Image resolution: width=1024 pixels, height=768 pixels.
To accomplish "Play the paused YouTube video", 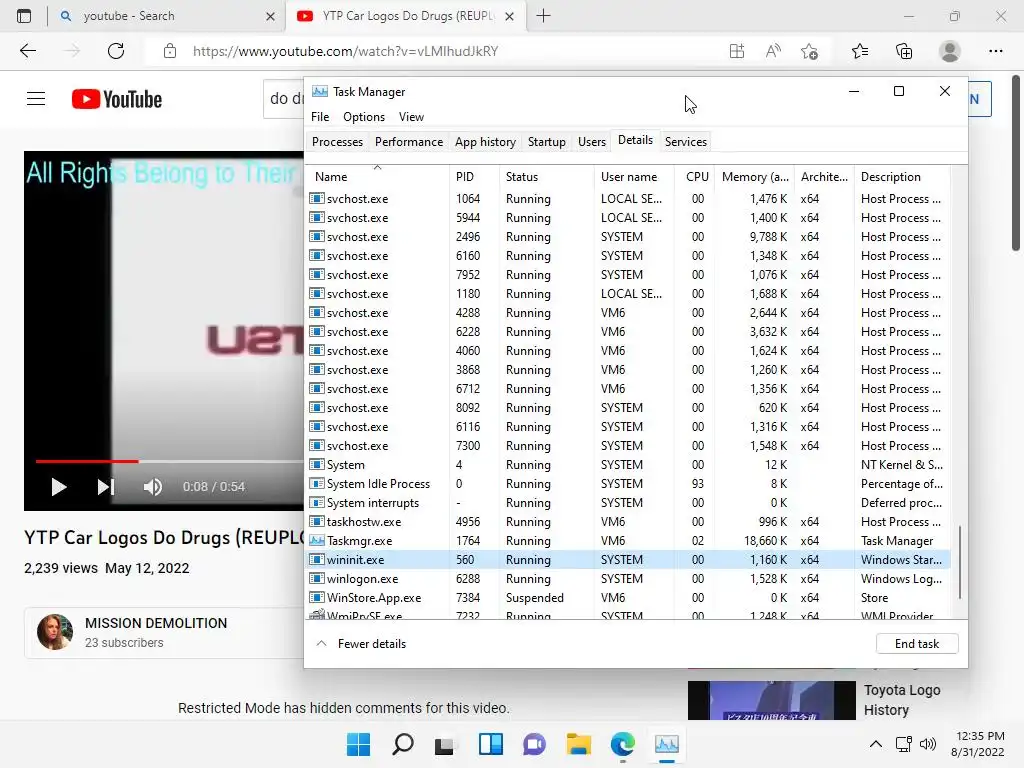I will click(x=59, y=487).
